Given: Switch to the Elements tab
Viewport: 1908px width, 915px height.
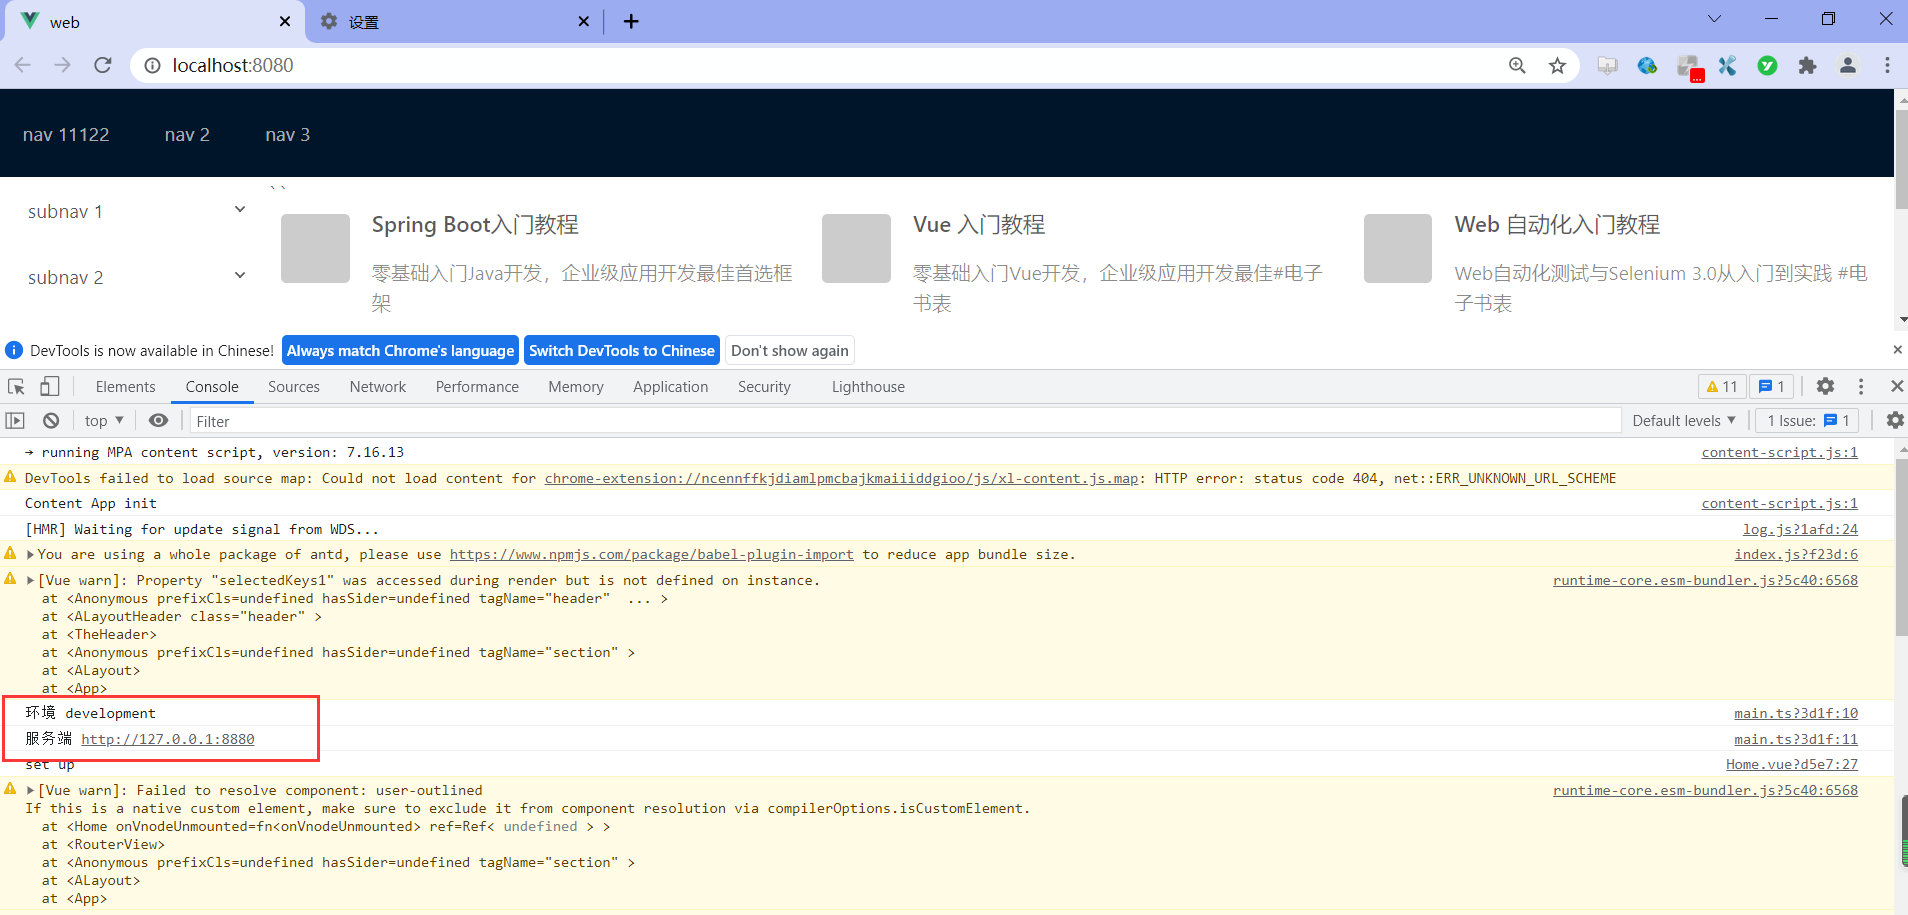Looking at the screenshot, I should 125,386.
